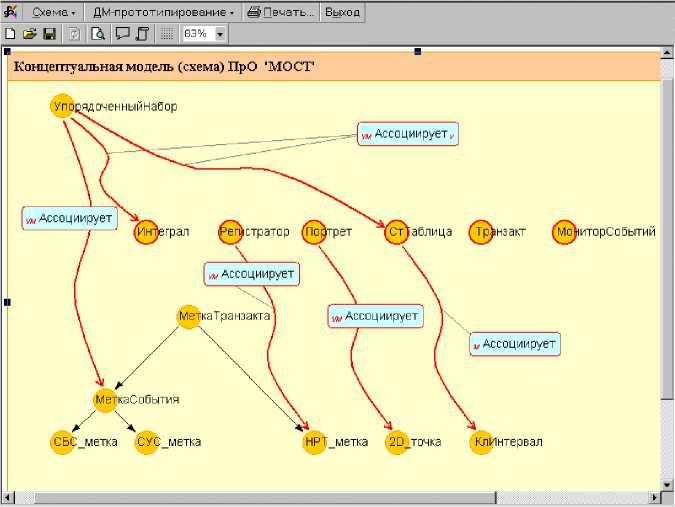This screenshot has width=675, height=507.
Task: Select the МеткаТранзакта node
Action: pos(188,316)
